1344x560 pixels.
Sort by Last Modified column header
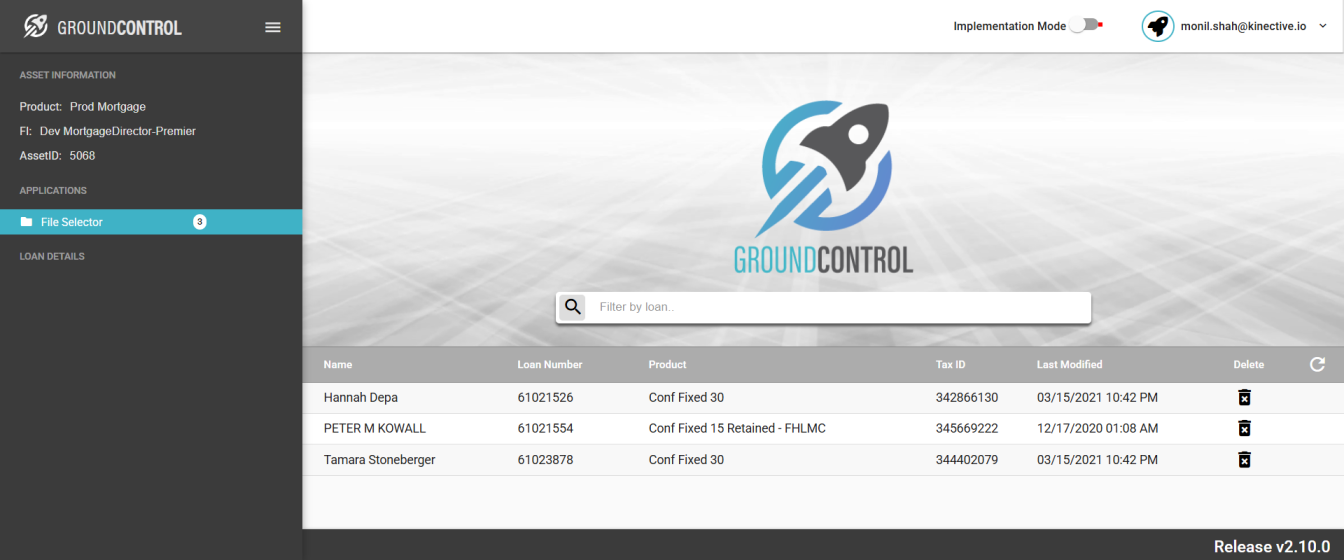tap(1070, 365)
